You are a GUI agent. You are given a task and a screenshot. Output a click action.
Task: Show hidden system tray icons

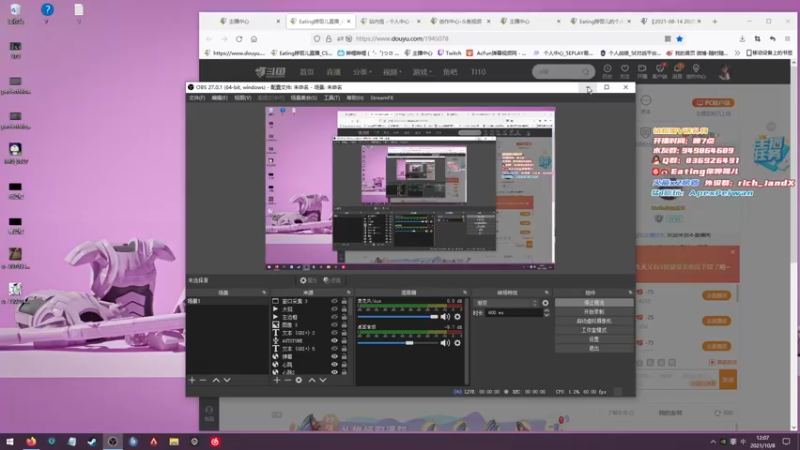tap(713, 442)
